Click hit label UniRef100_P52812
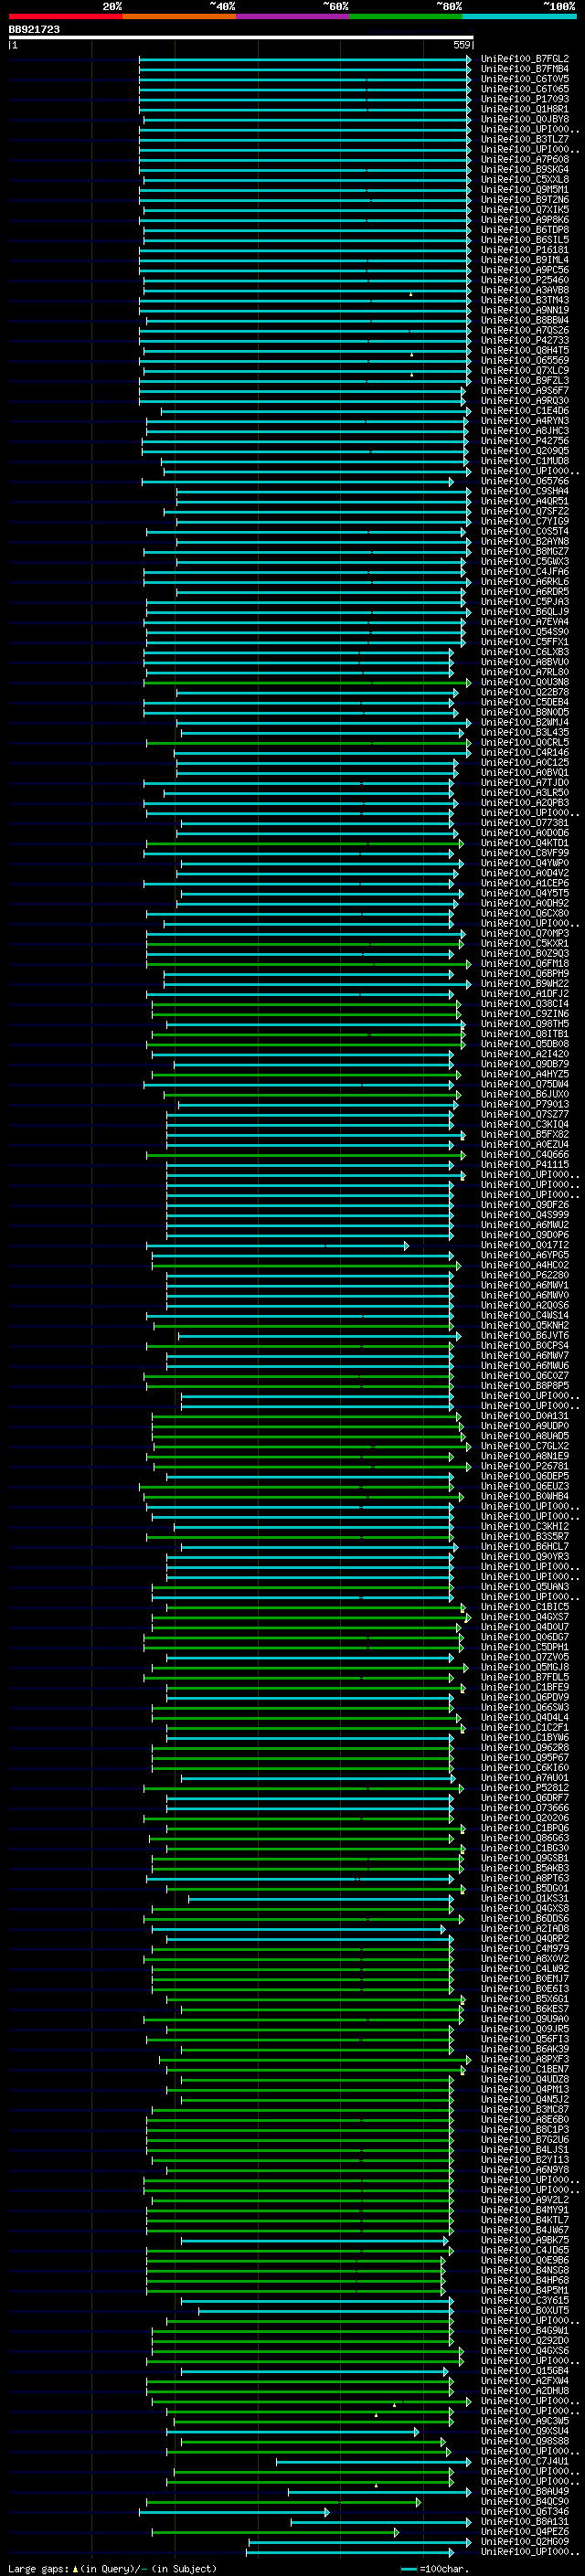Viewport: 585px width, 2576px height. pyautogui.click(x=525, y=1788)
